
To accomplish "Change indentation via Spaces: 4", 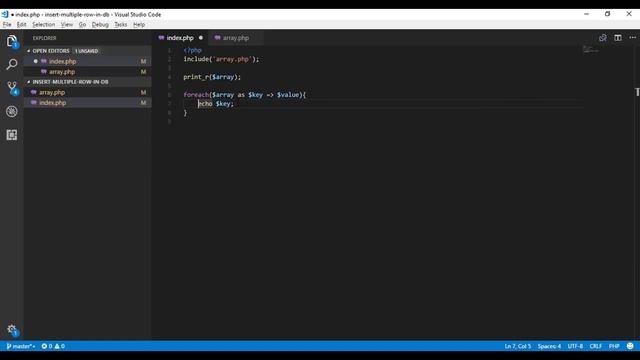I will [549, 346].
